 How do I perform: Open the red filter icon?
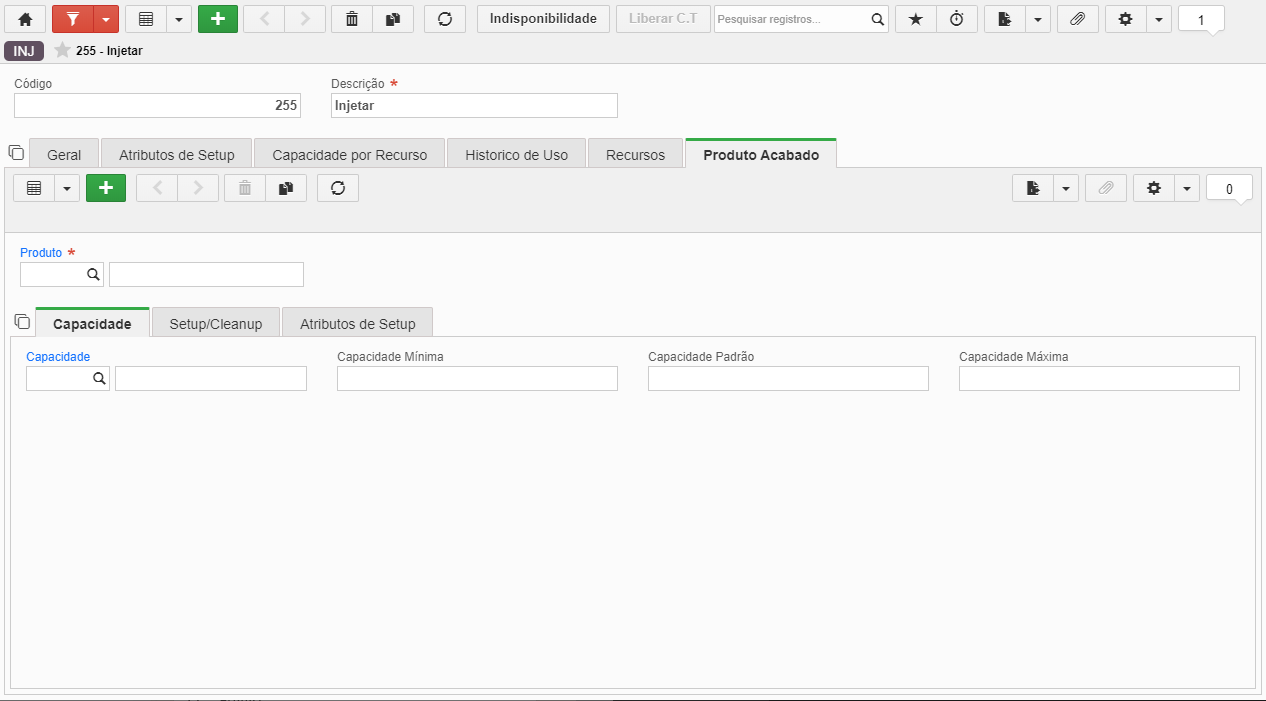click(x=72, y=19)
